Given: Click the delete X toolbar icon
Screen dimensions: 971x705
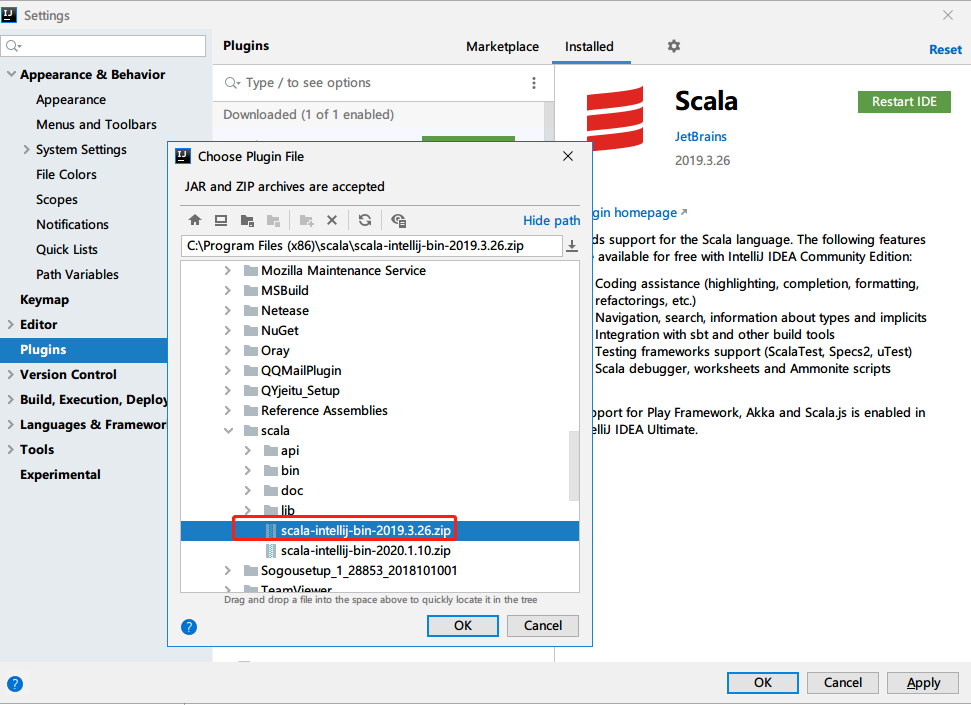Looking at the screenshot, I should [x=332, y=220].
